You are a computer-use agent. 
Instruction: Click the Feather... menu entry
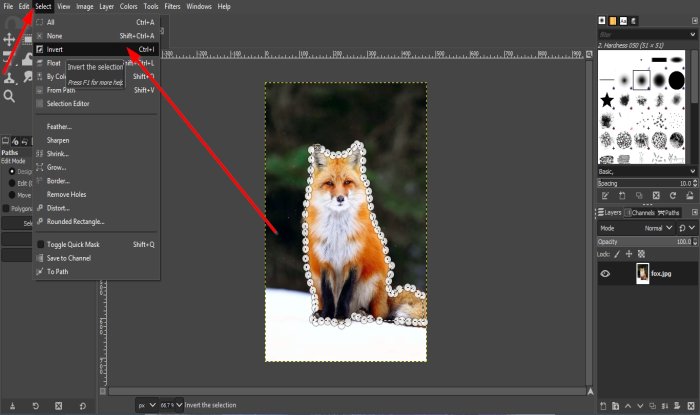59,126
